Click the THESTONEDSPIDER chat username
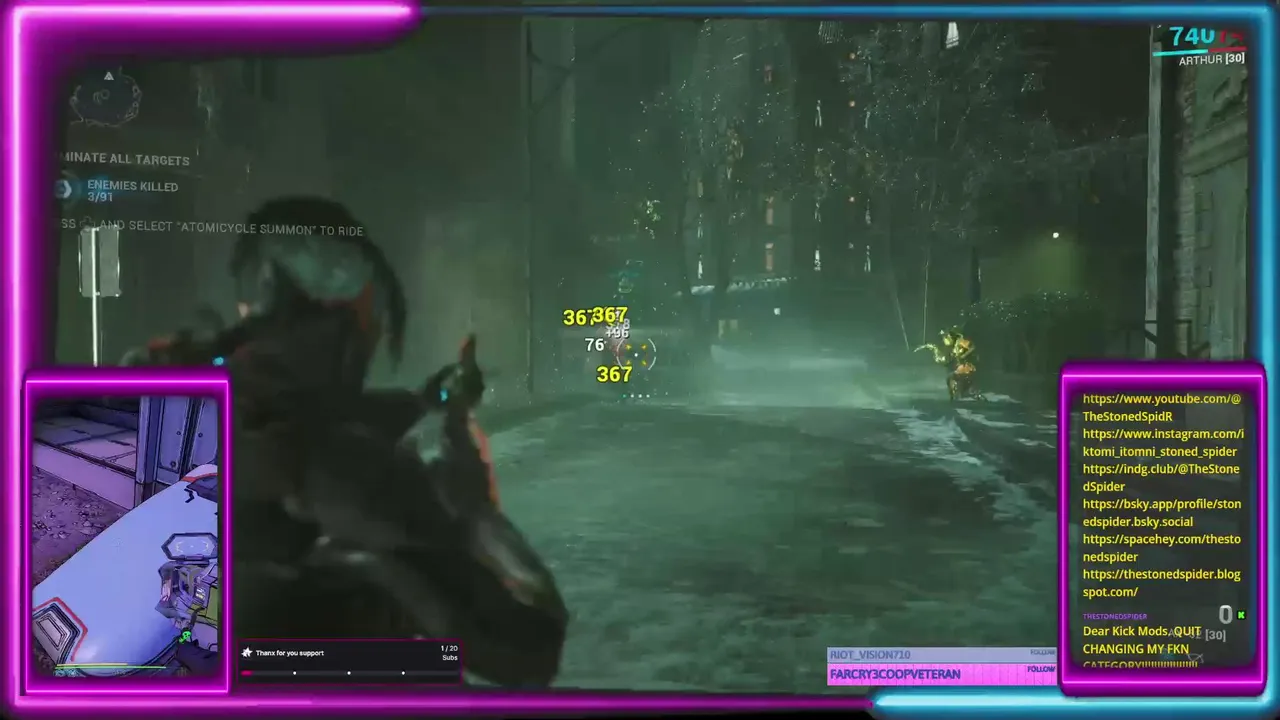 click(x=1115, y=616)
